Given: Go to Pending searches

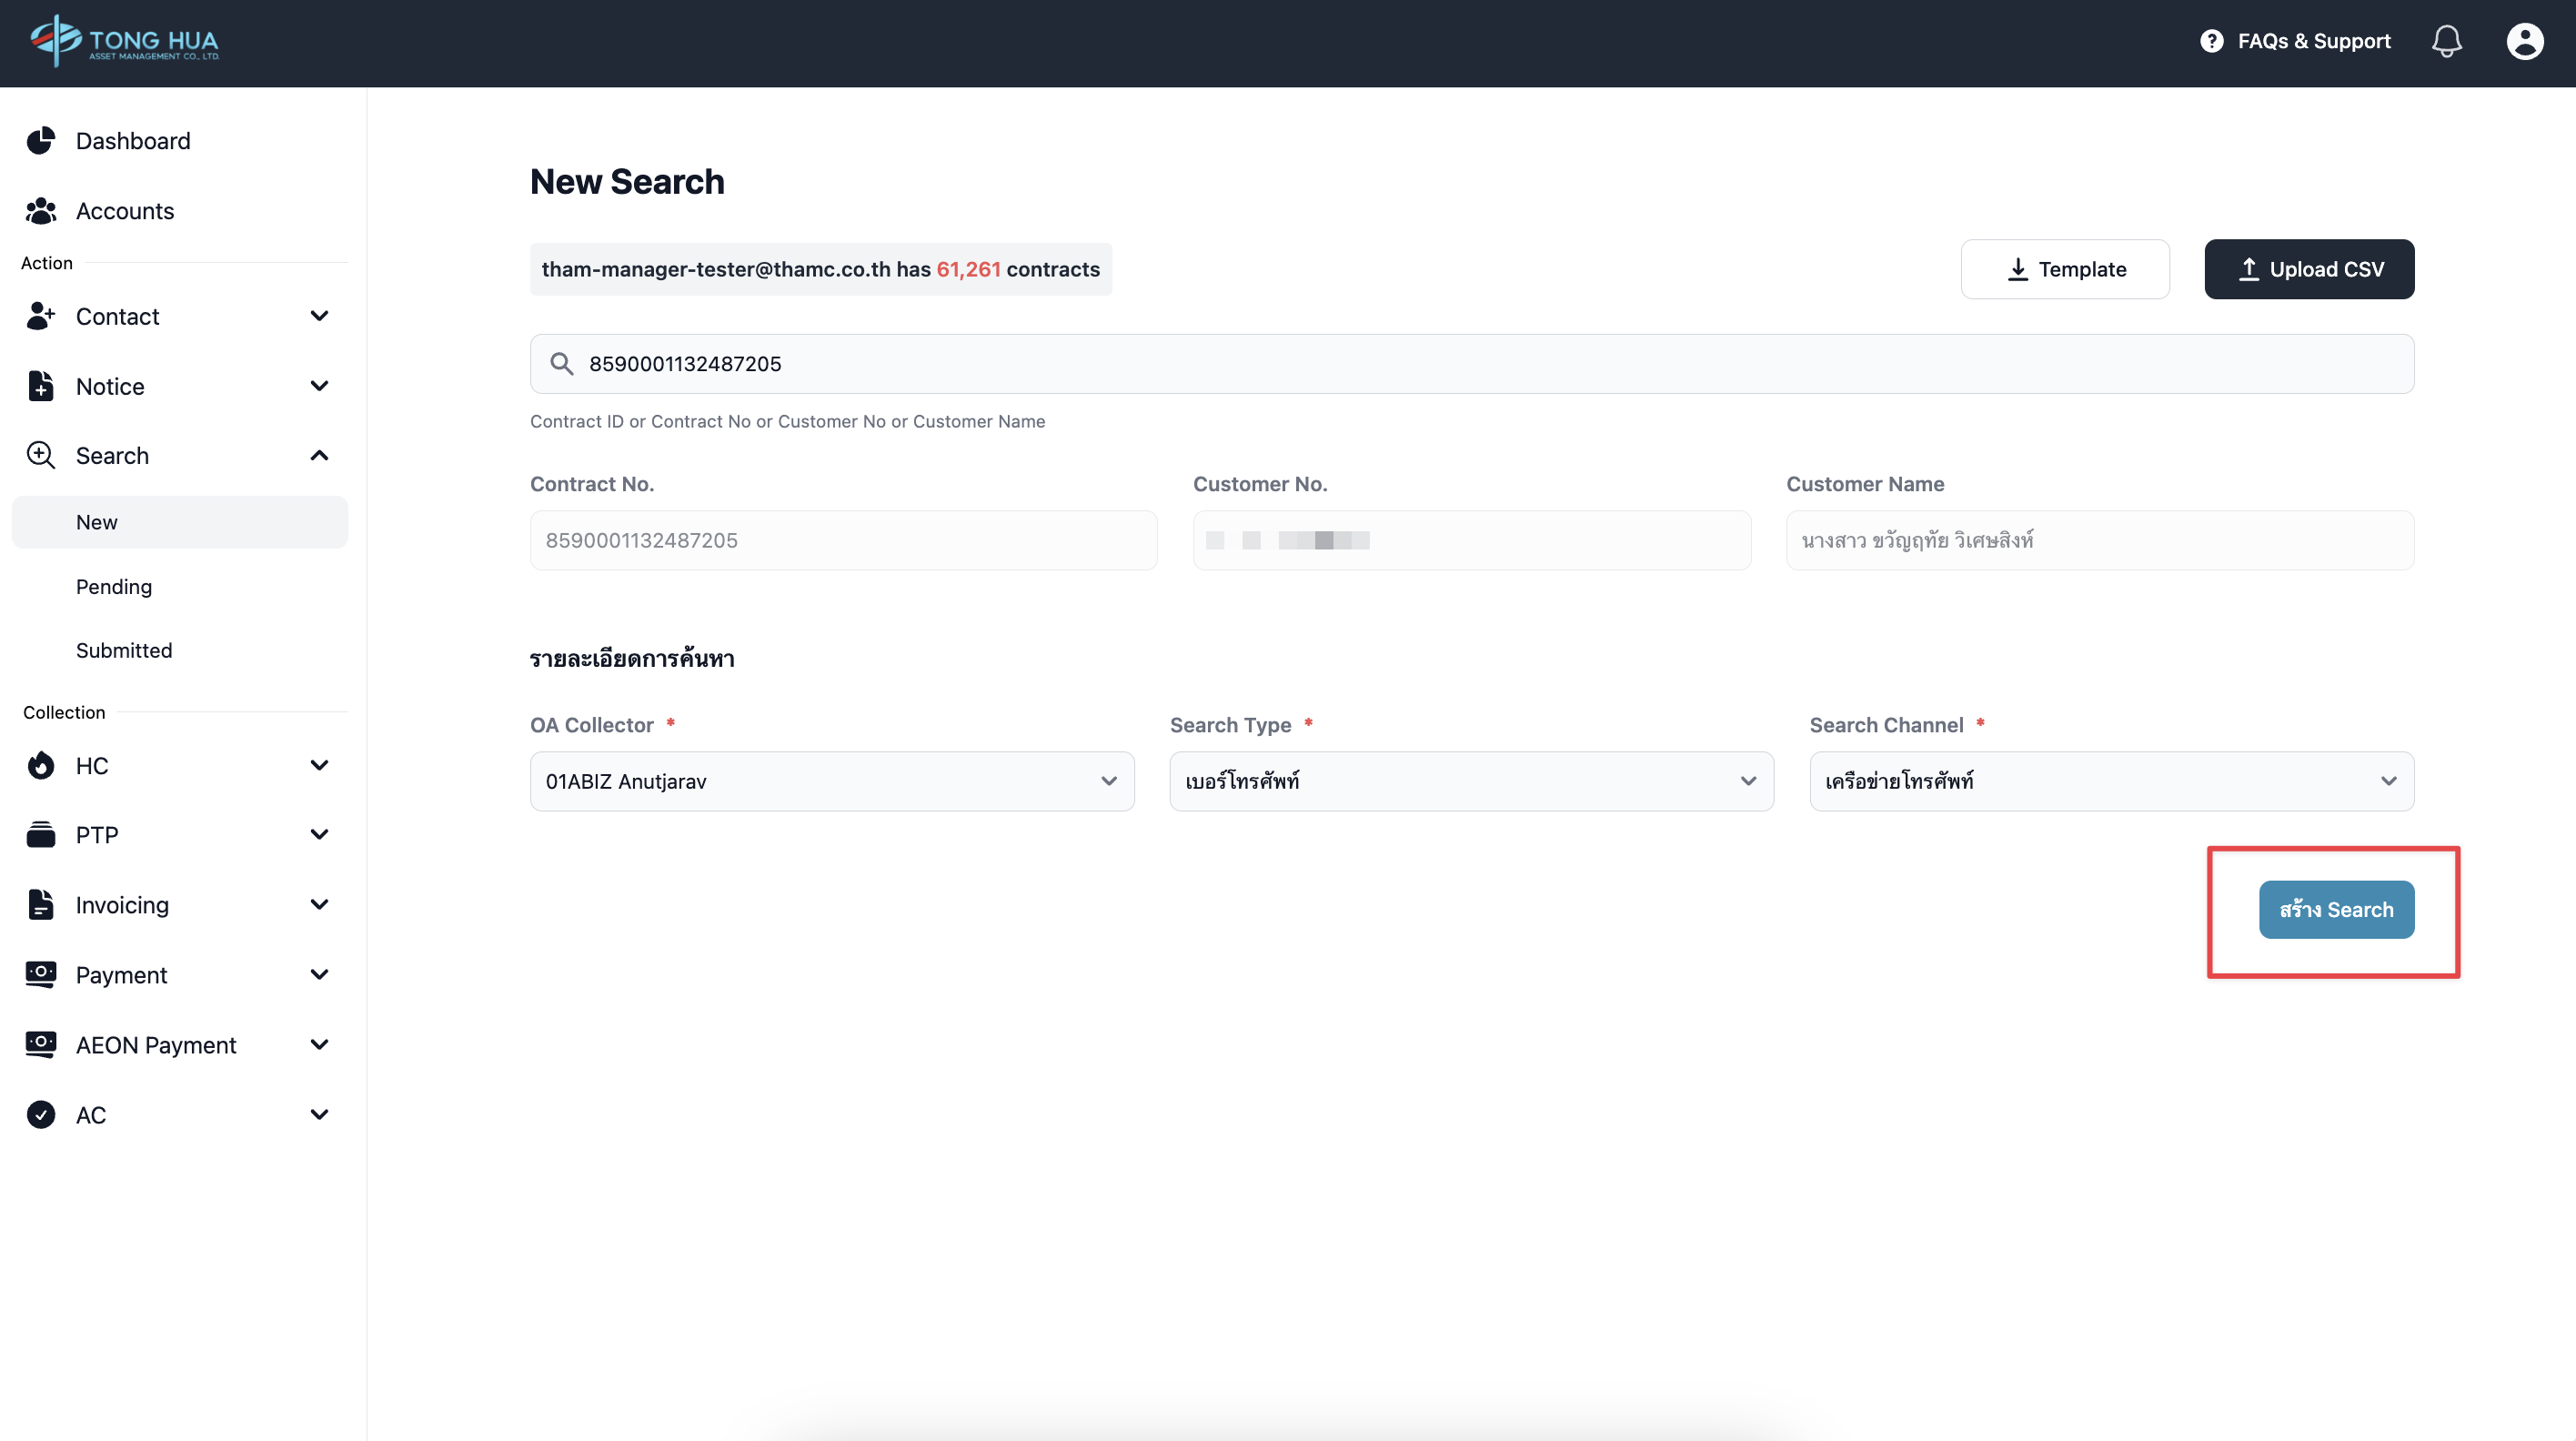Looking at the screenshot, I should tap(114, 587).
